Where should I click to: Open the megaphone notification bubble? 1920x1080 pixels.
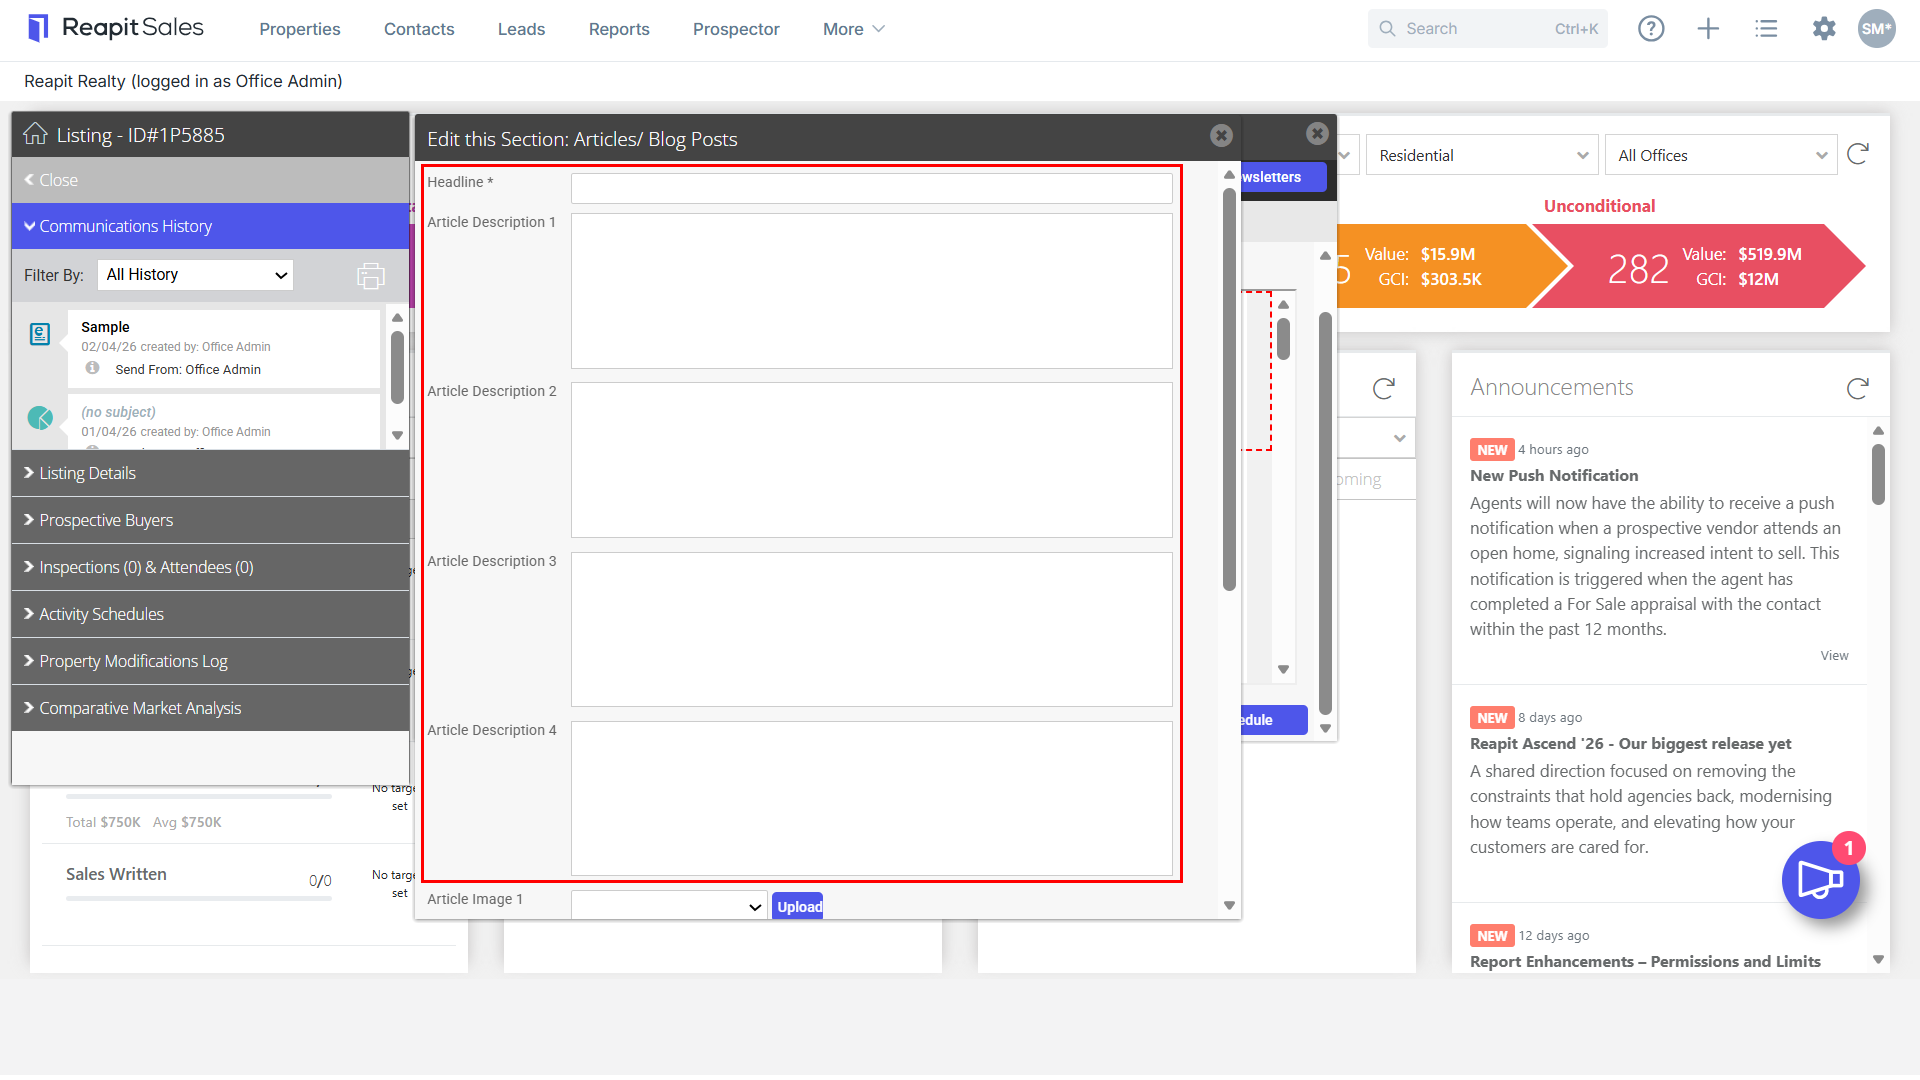(x=1820, y=880)
